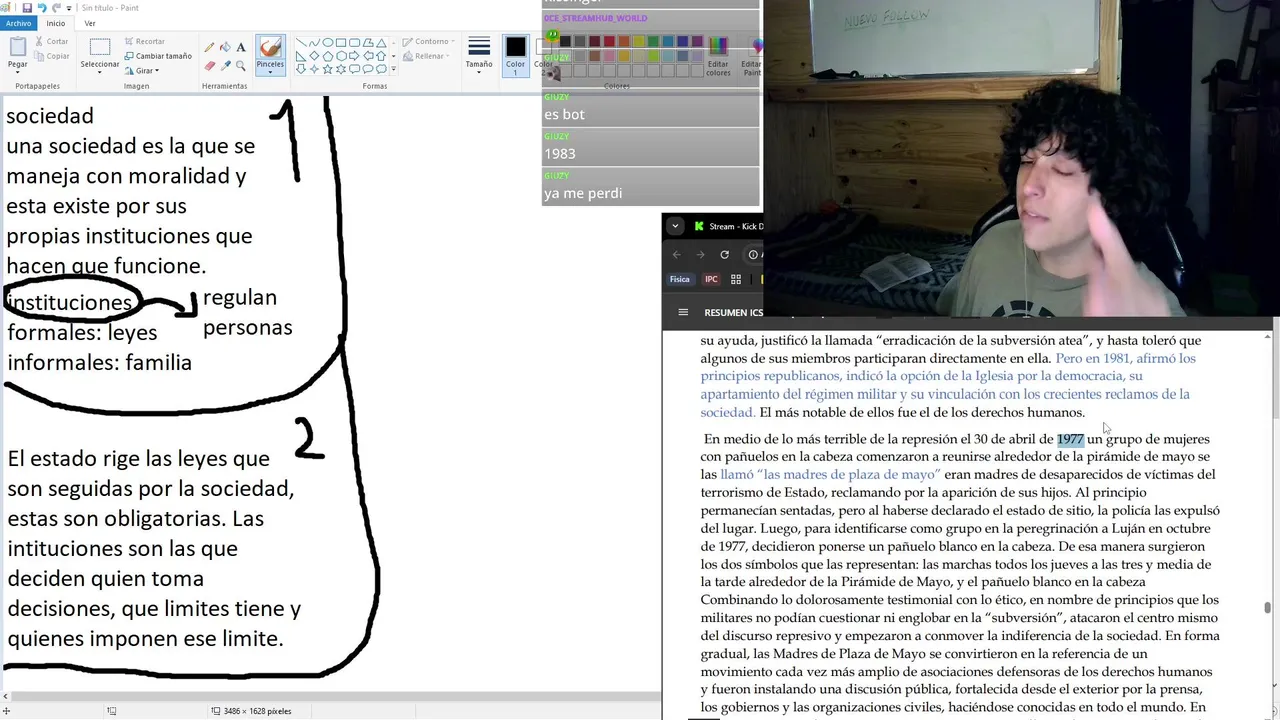Viewport: 1280px width, 720px height.
Task: Select the Pencil tool in Herramientas
Action: point(209,47)
